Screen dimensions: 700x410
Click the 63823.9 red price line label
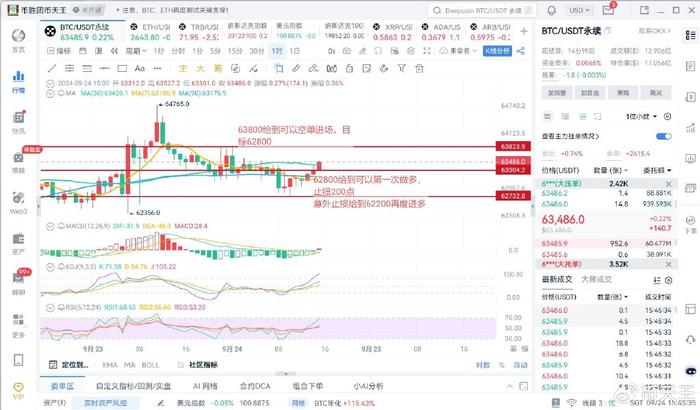coord(513,146)
